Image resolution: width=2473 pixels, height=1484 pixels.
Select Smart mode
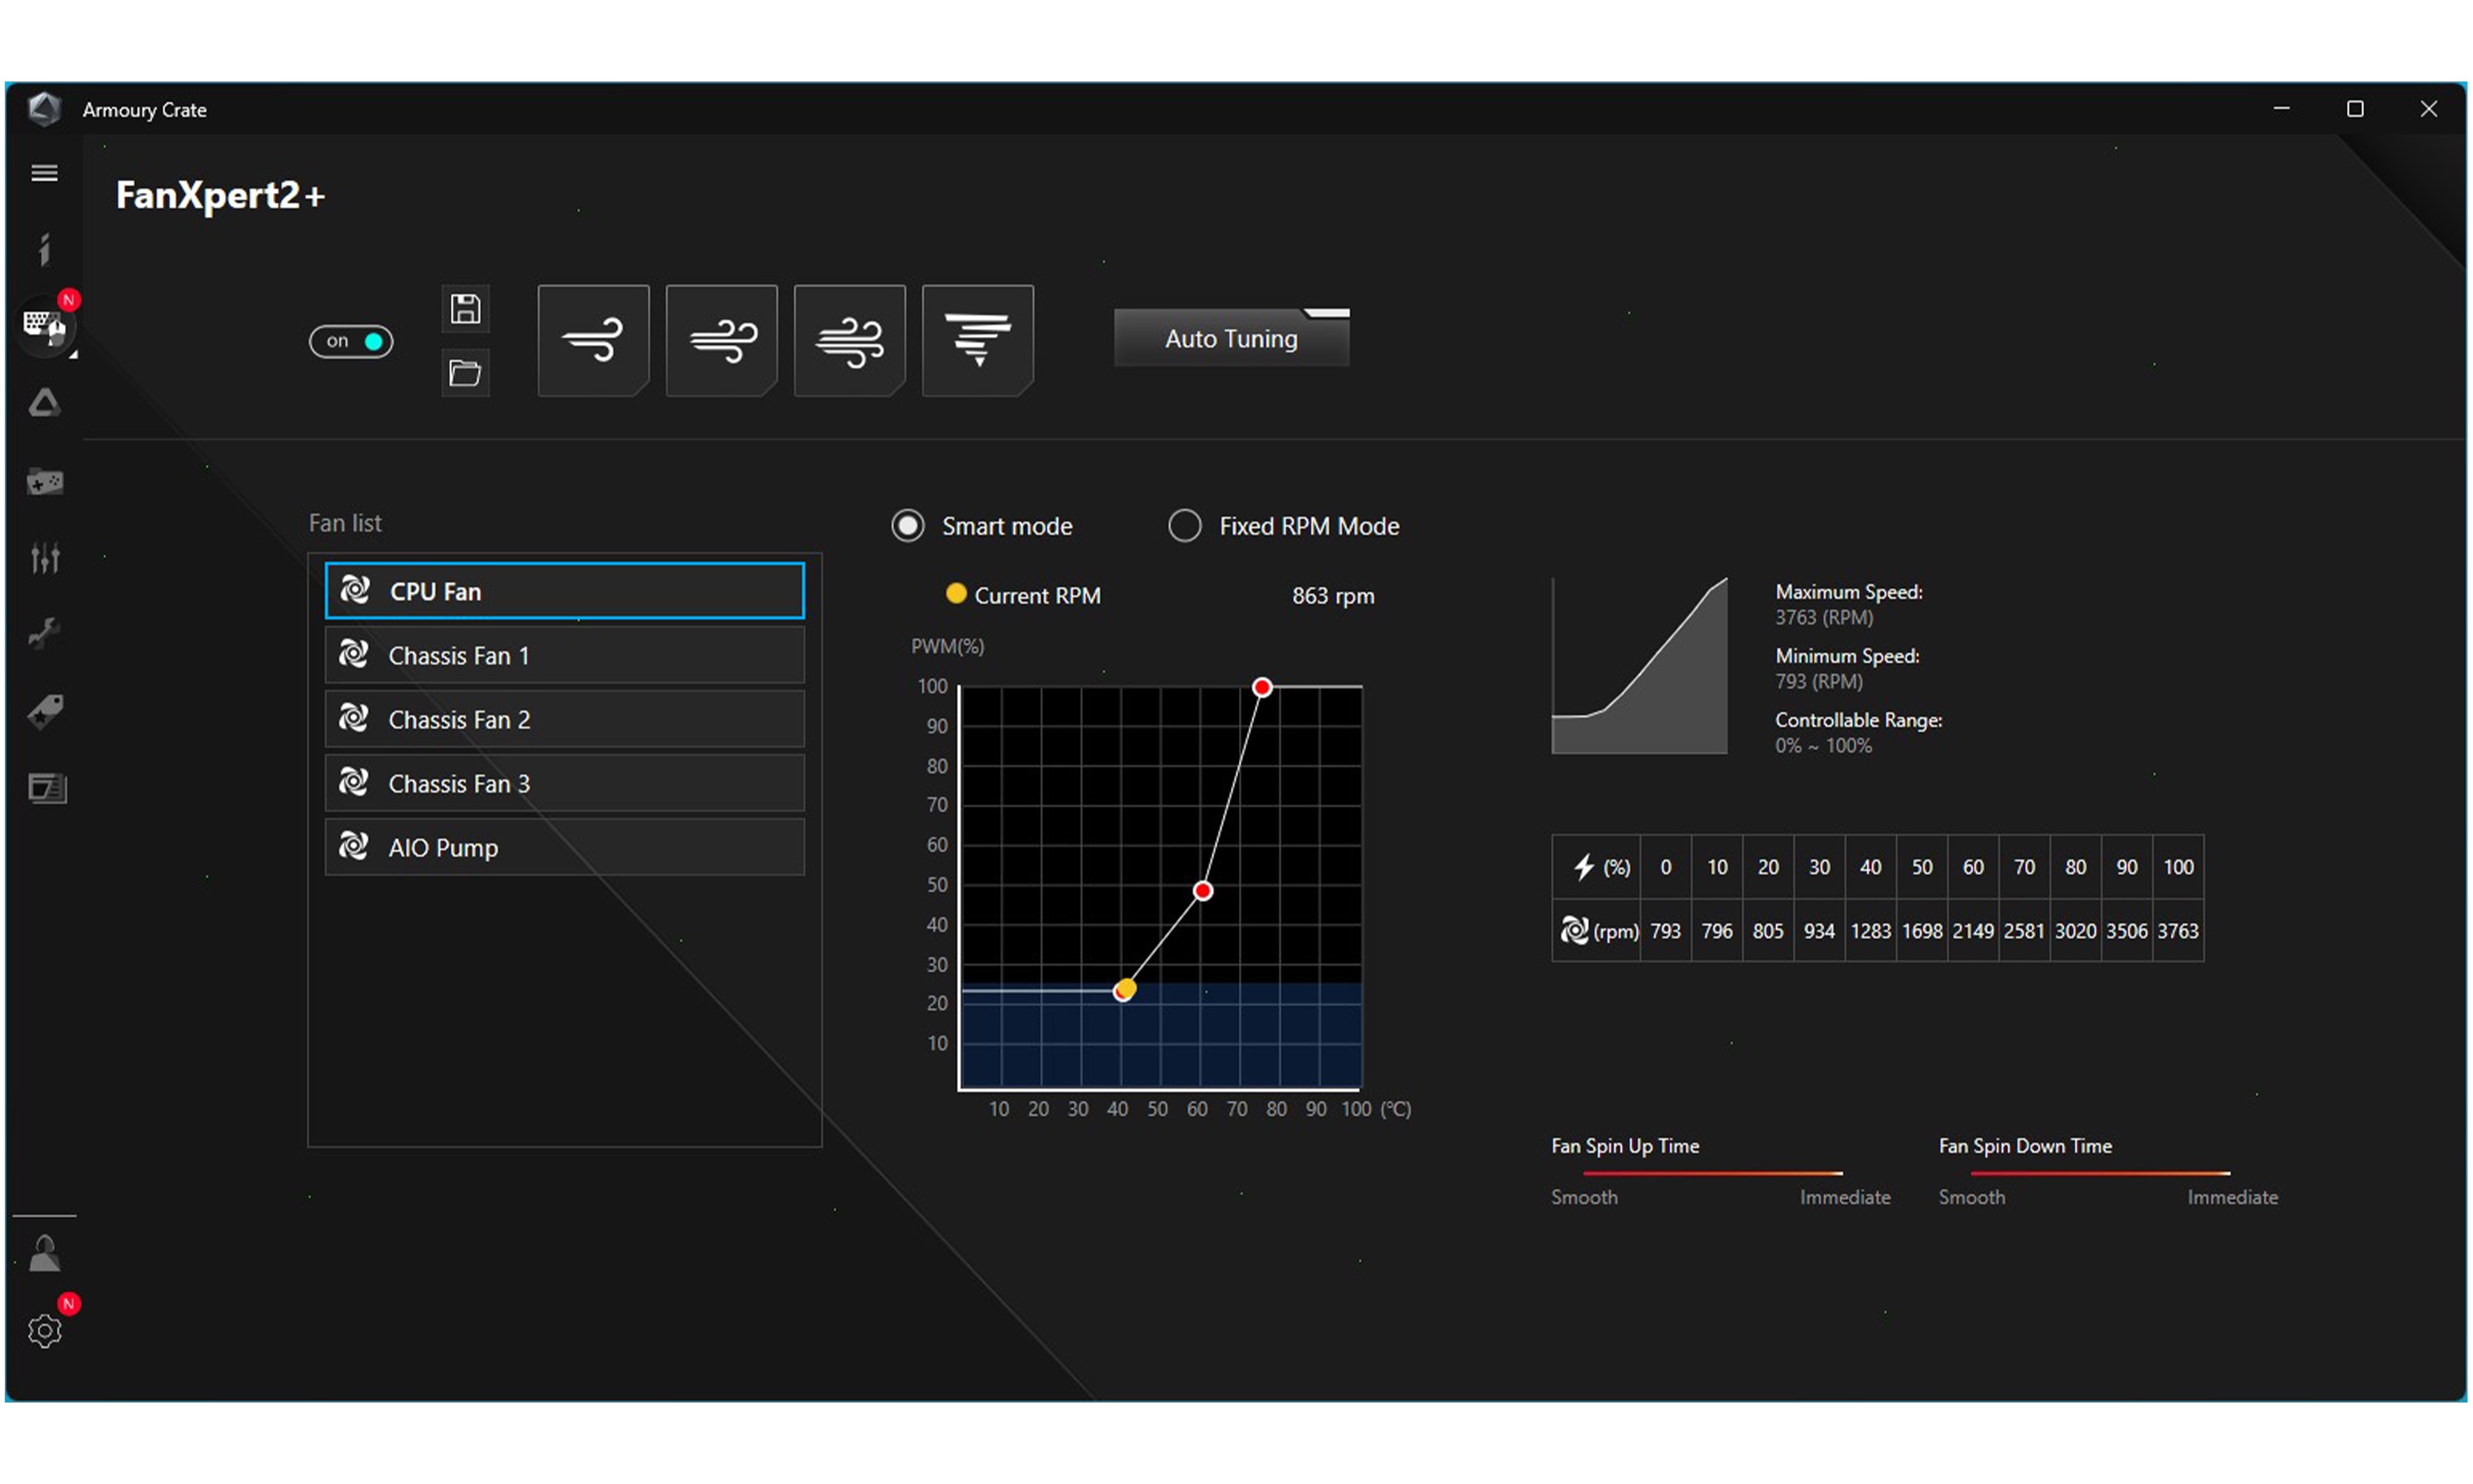tap(907, 525)
